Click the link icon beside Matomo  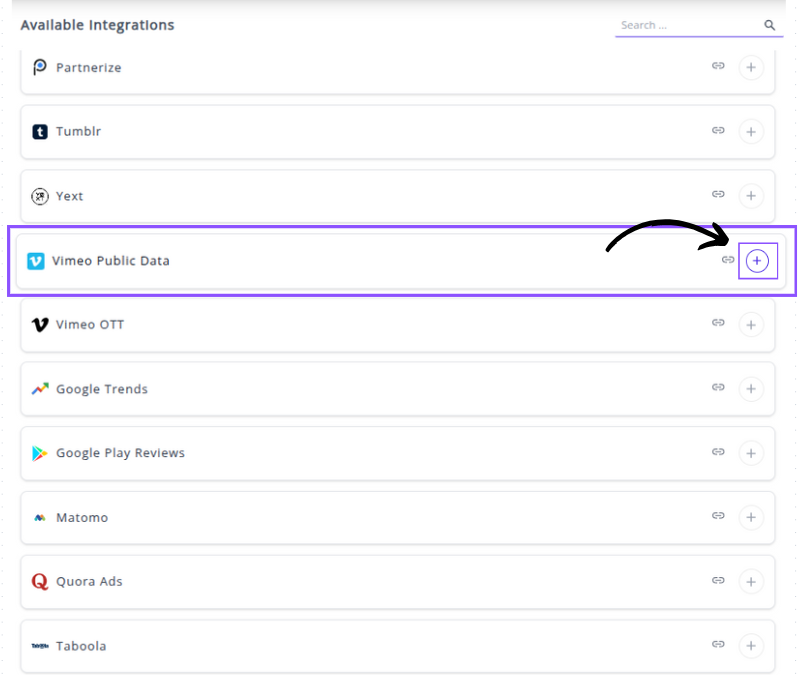click(718, 516)
